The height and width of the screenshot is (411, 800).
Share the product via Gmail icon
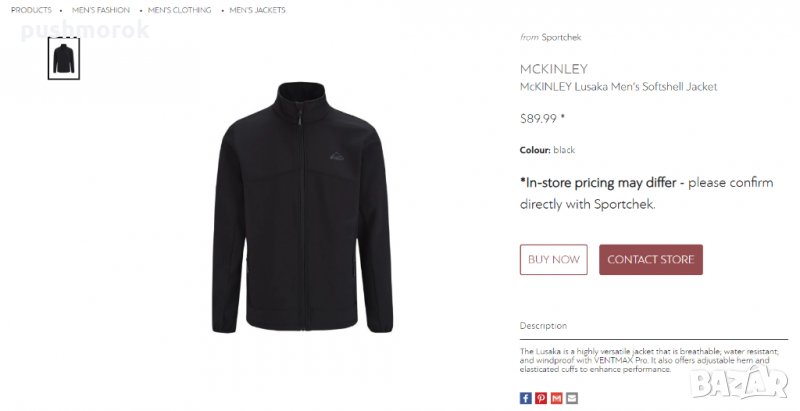click(557, 398)
